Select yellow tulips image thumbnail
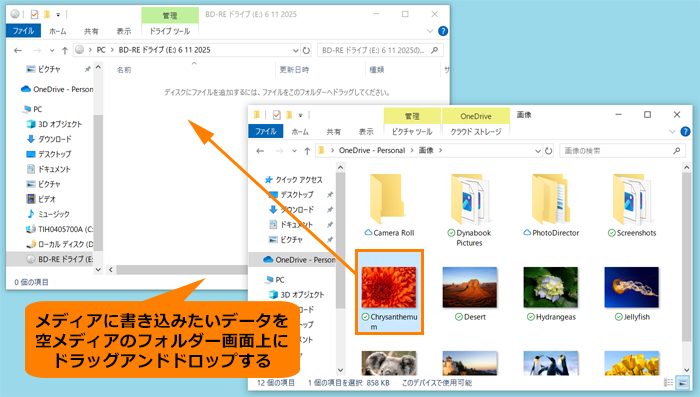700x397 pixels. [x=632, y=363]
